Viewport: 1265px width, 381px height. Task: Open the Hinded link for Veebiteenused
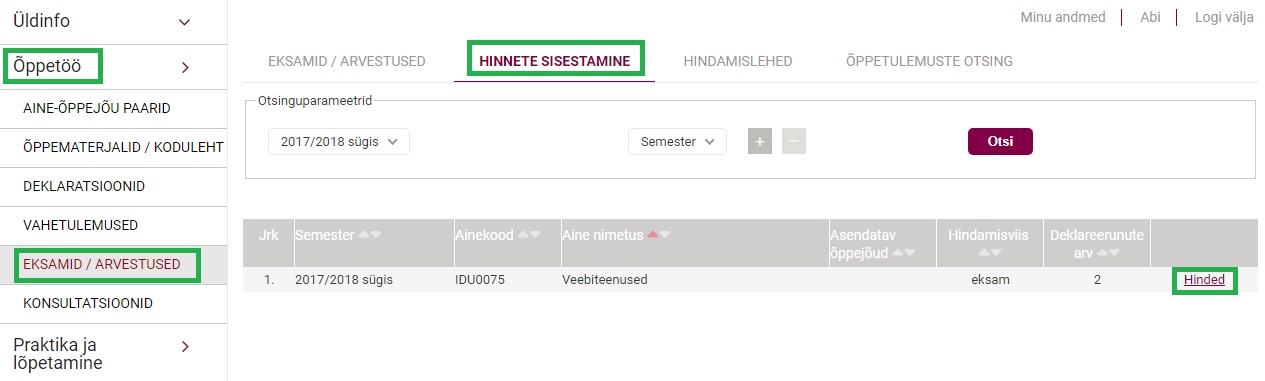tap(1204, 280)
